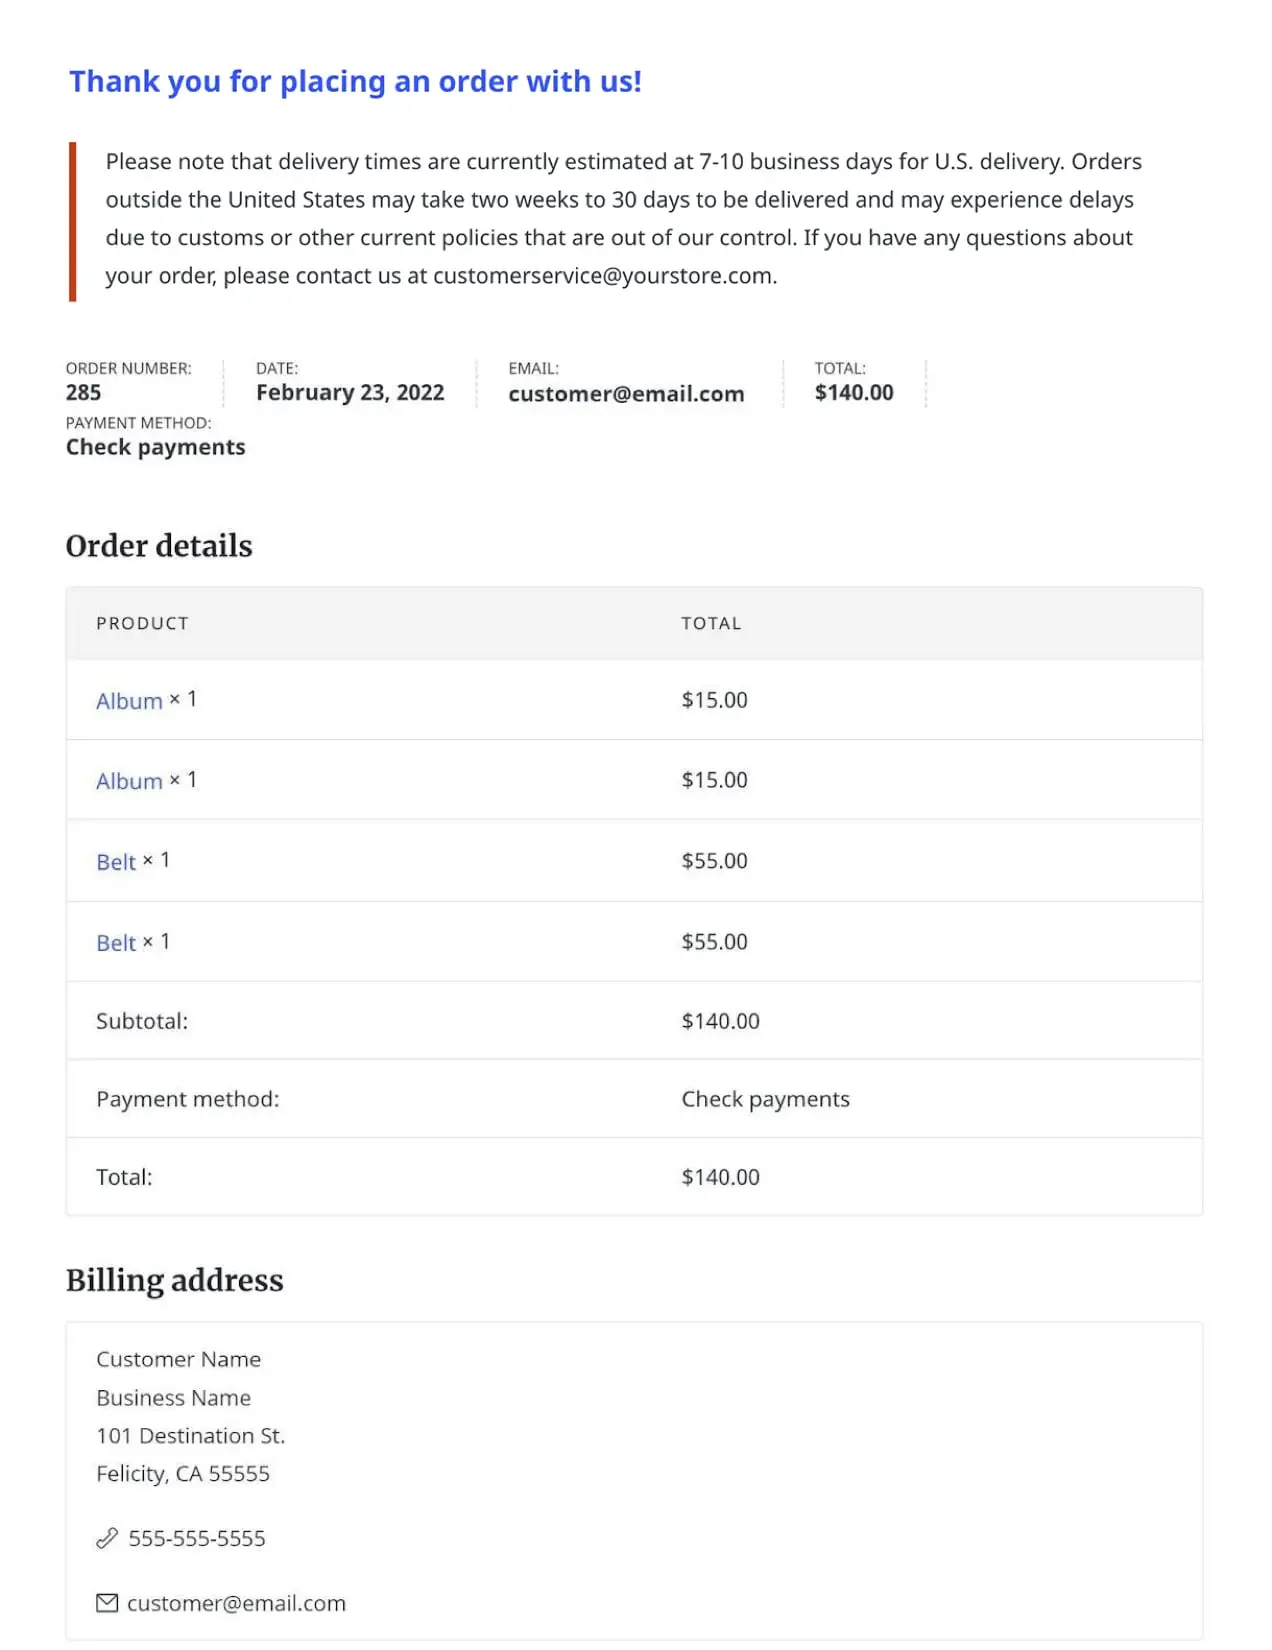The width and height of the screenshot is (1272, 1650).
Task: Click the phone number 555-555-5555
Action: click(197, 1538)
